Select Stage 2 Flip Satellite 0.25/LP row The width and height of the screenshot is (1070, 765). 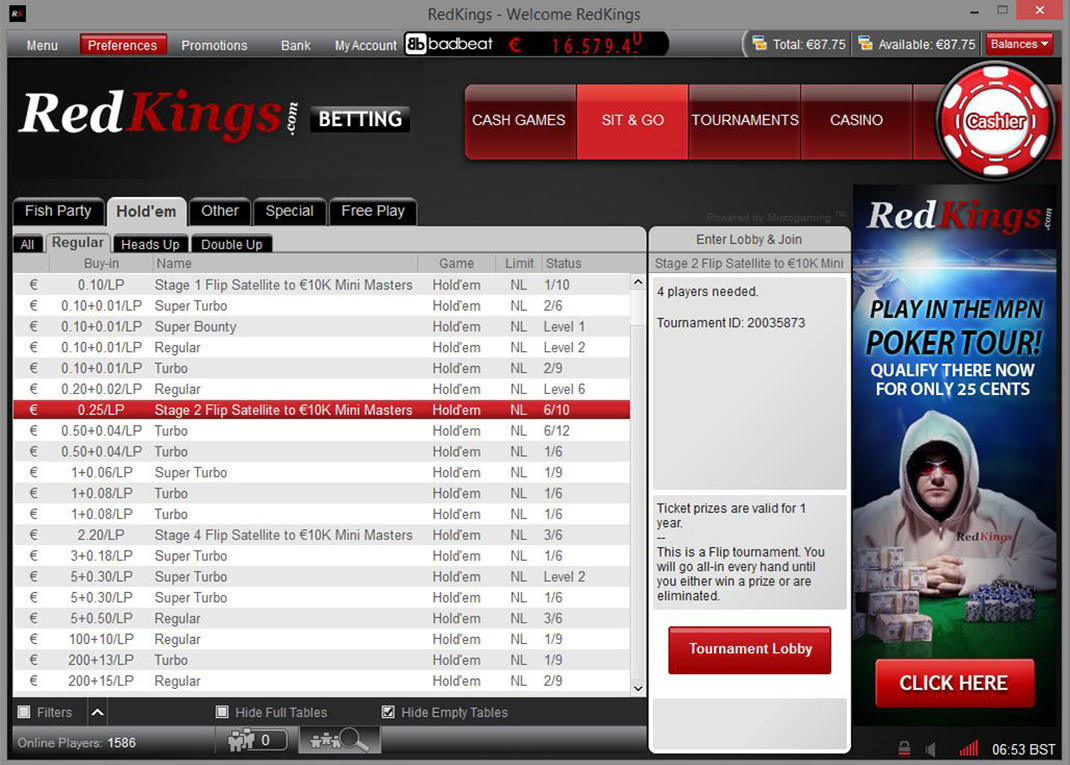[321, 409]
